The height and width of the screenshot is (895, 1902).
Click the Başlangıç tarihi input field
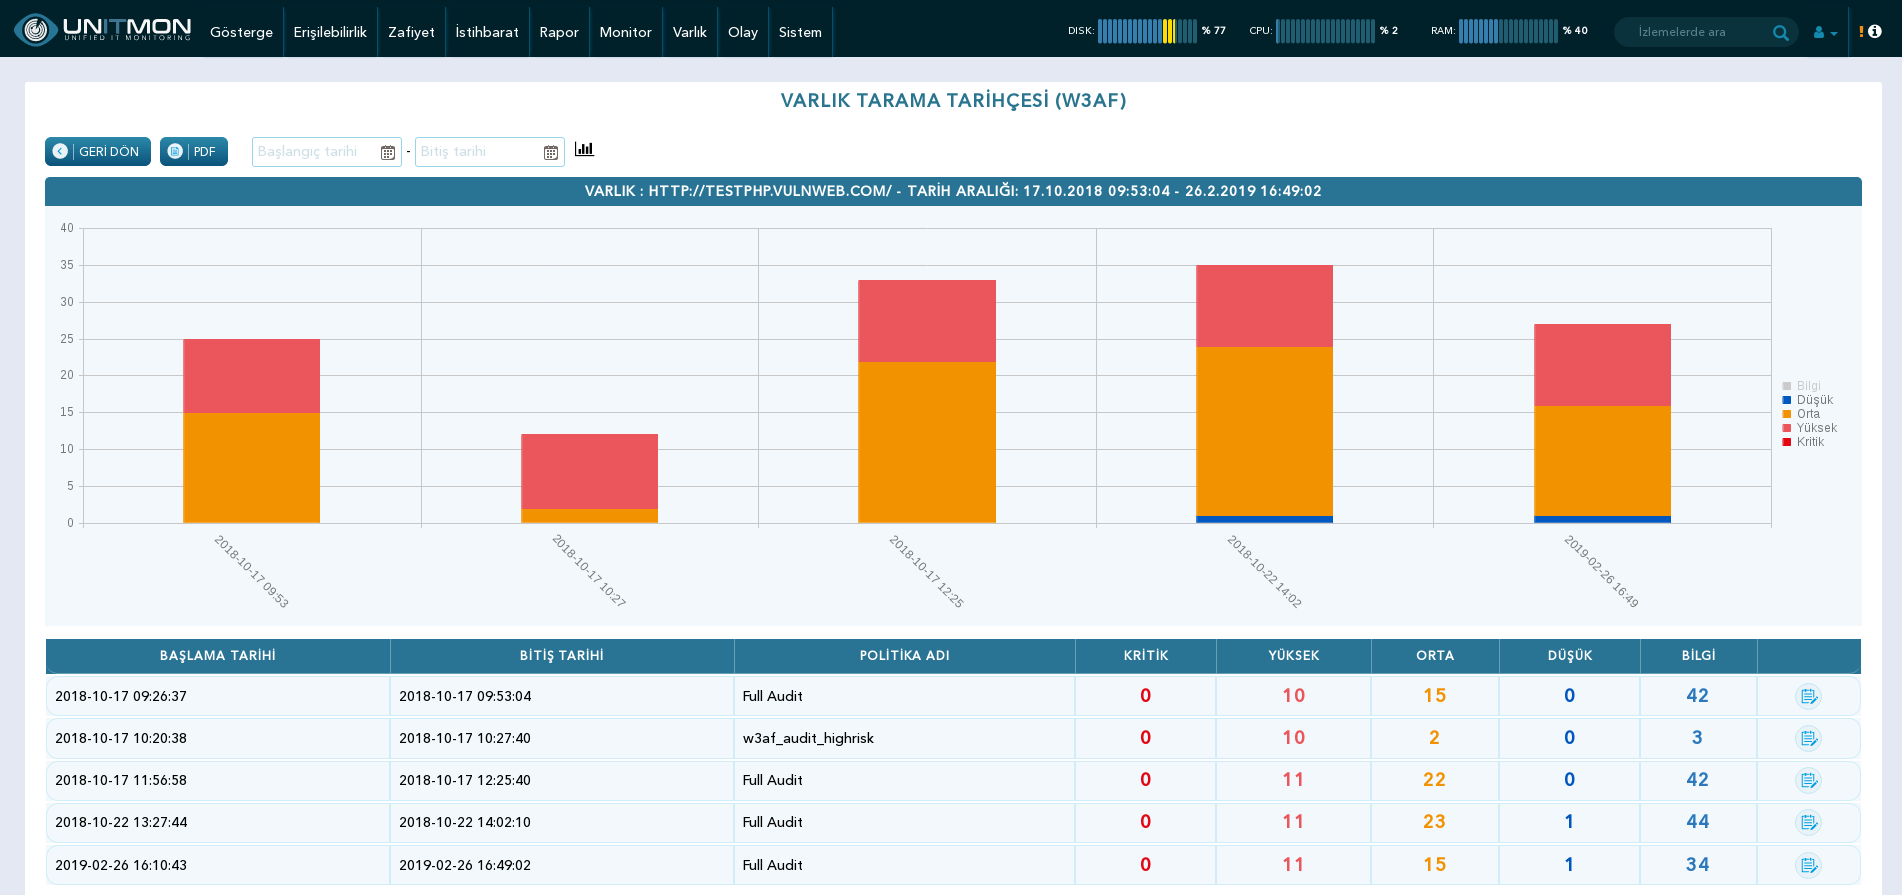[326, 152]
